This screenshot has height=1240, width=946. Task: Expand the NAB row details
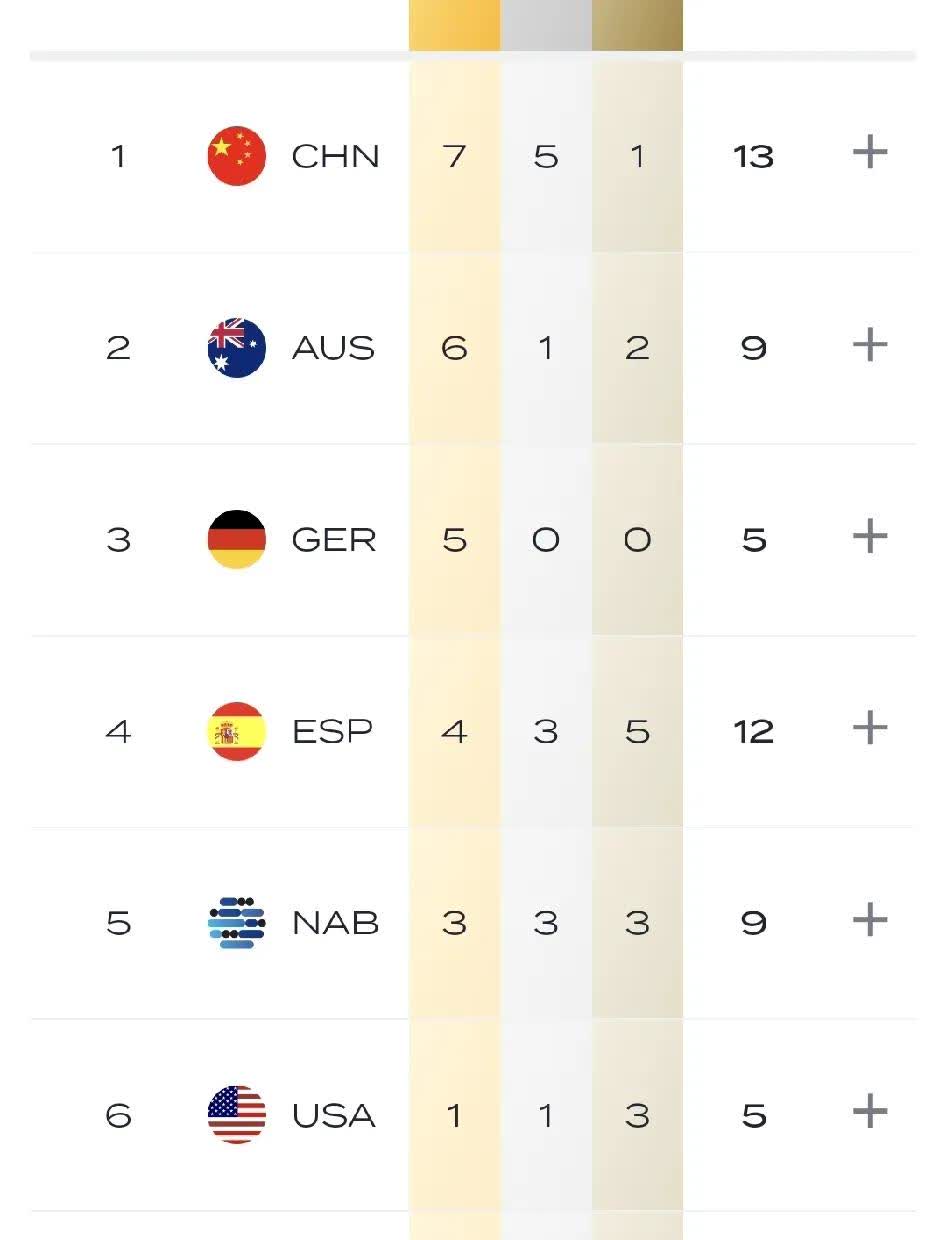pos(870,920)
